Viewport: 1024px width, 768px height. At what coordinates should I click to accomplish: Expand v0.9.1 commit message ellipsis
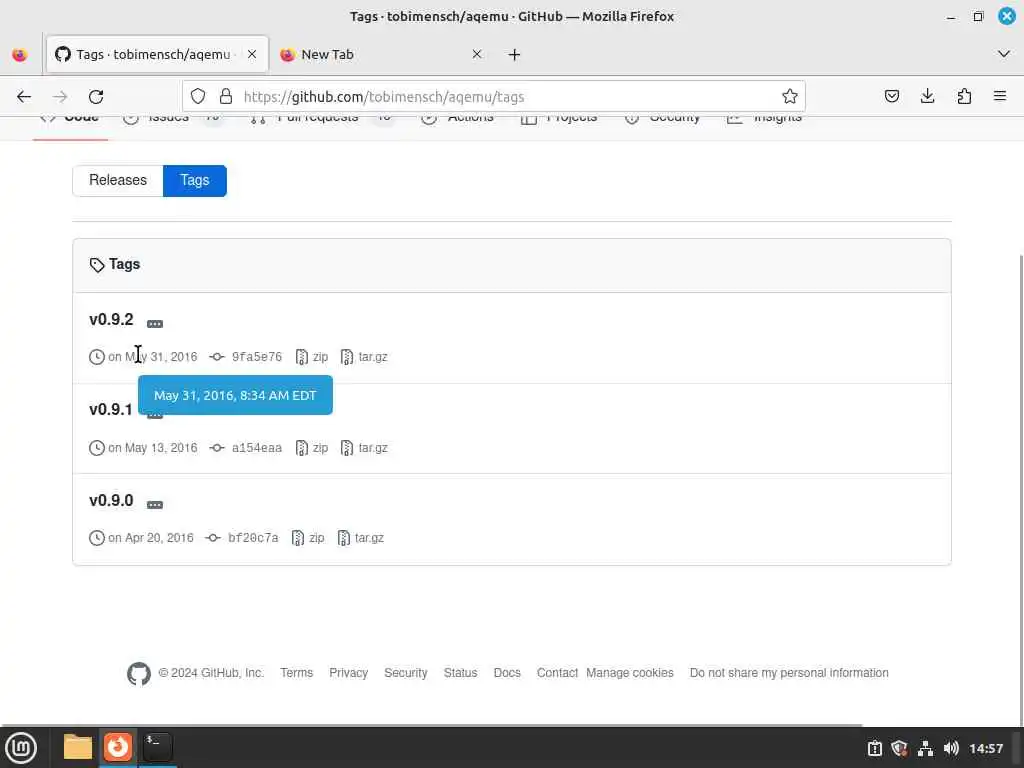155,415
